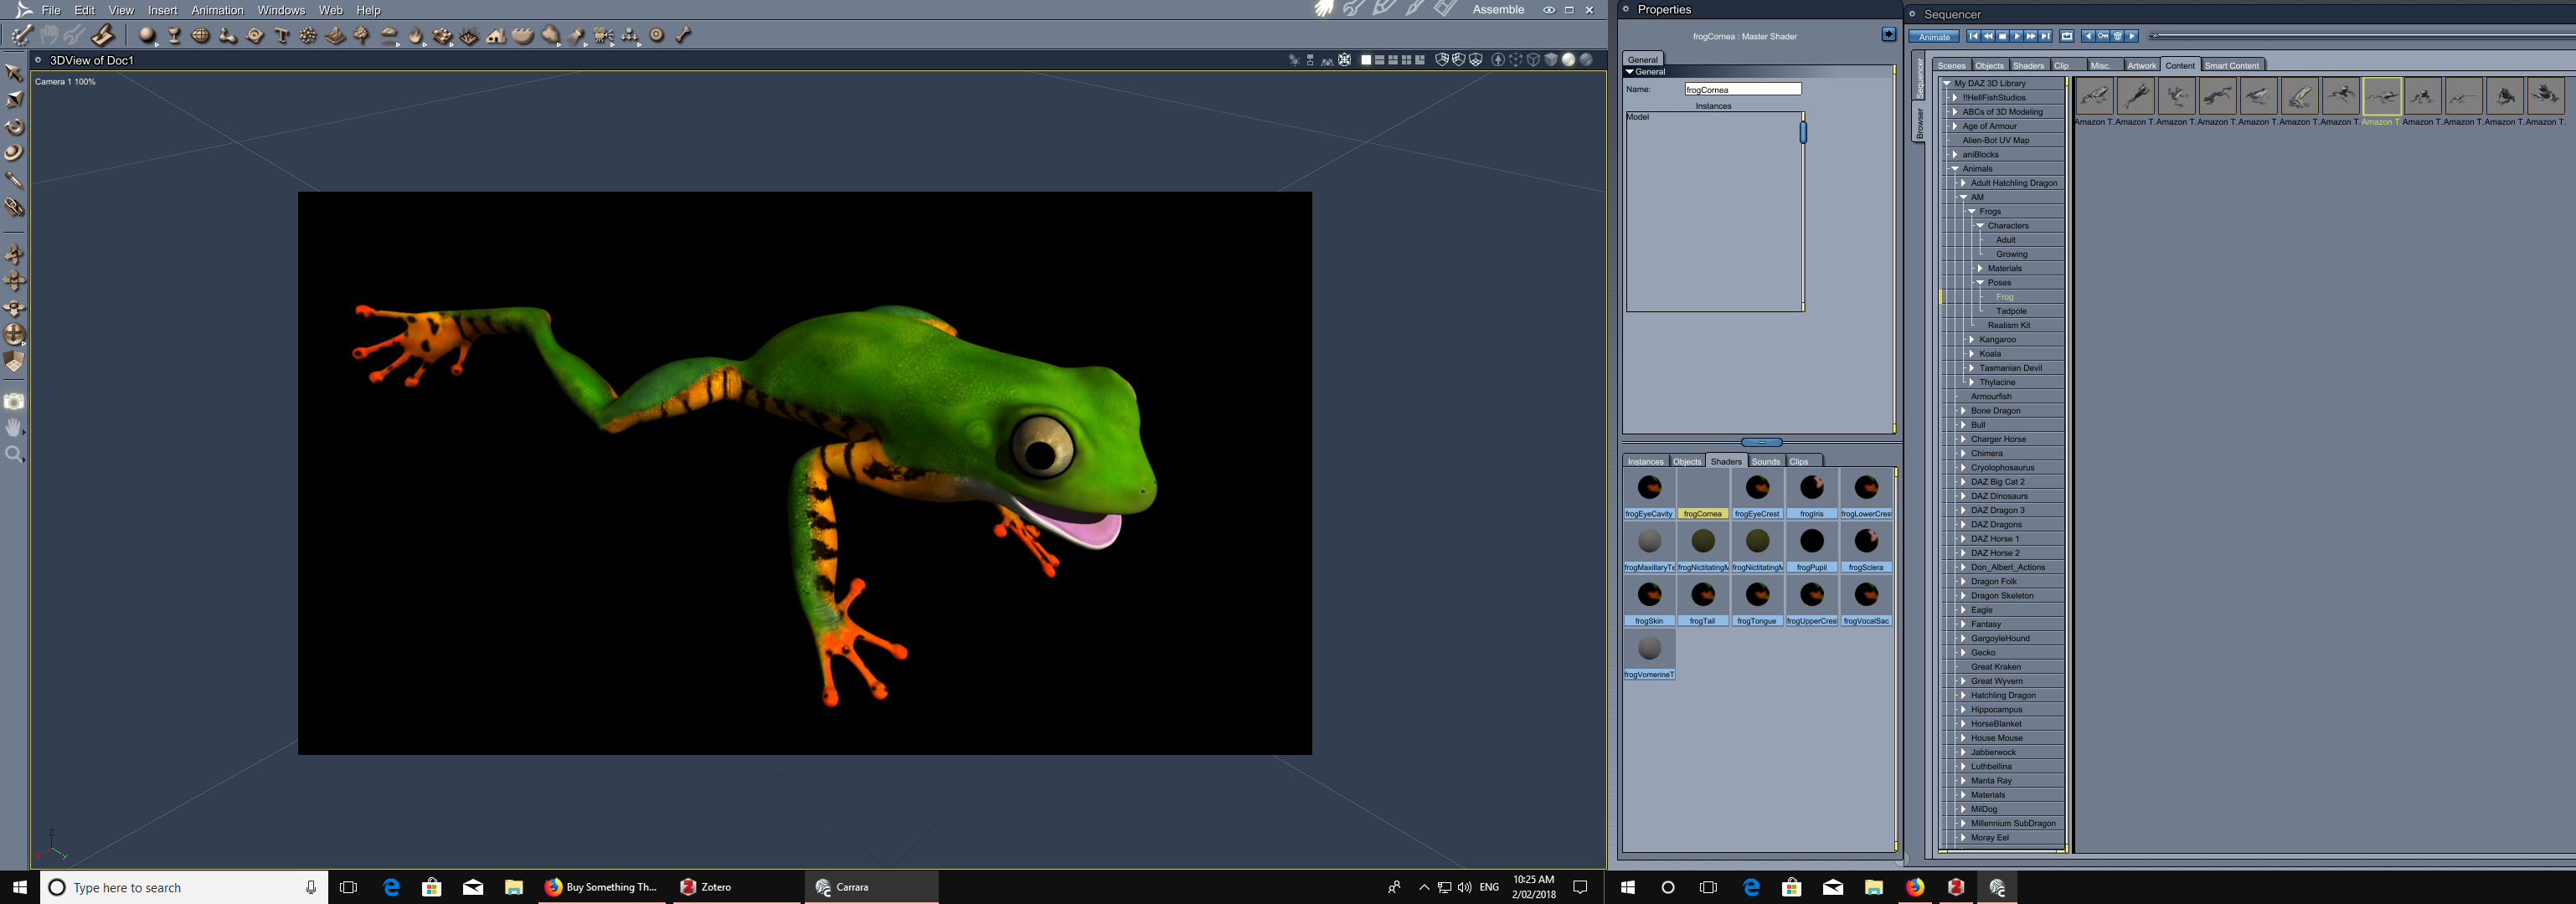Click the house-shaped icon in the top toolbar
The width and height of the screenshot is (2576, 904).
[x=496, y=35]
